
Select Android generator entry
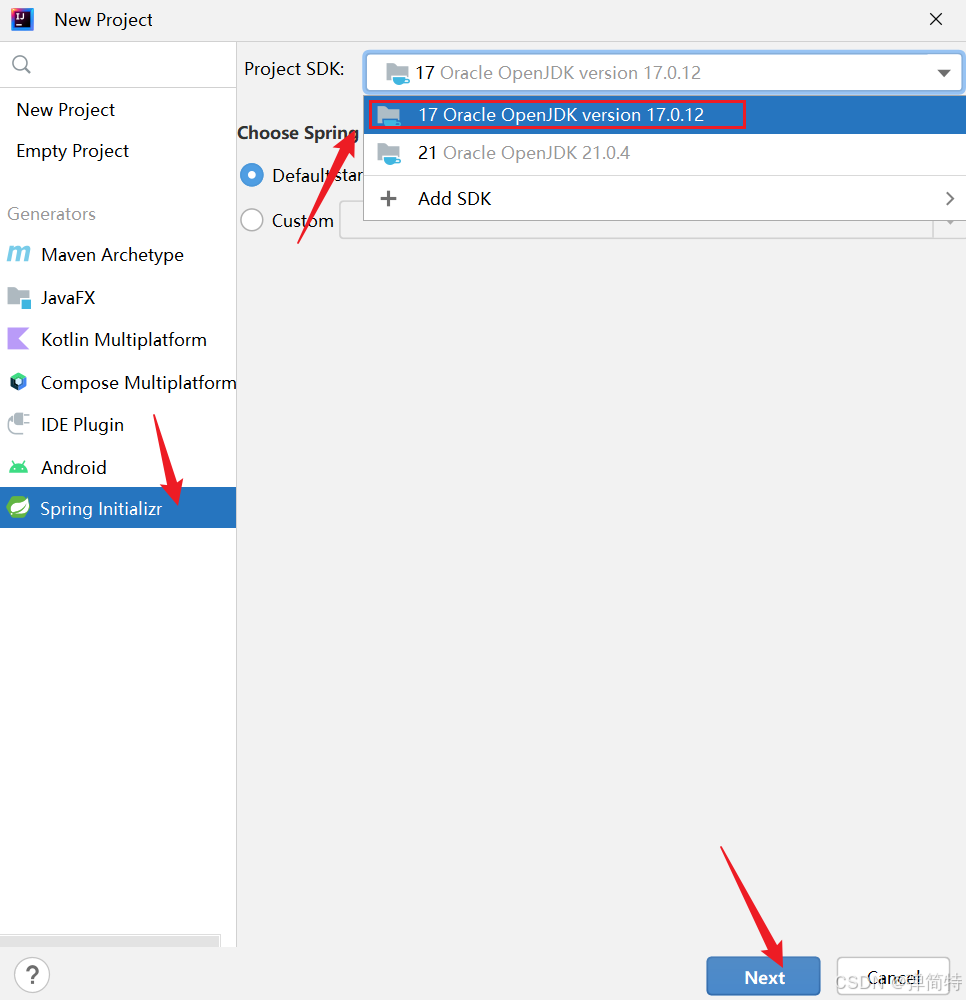[x=118, y=467]
